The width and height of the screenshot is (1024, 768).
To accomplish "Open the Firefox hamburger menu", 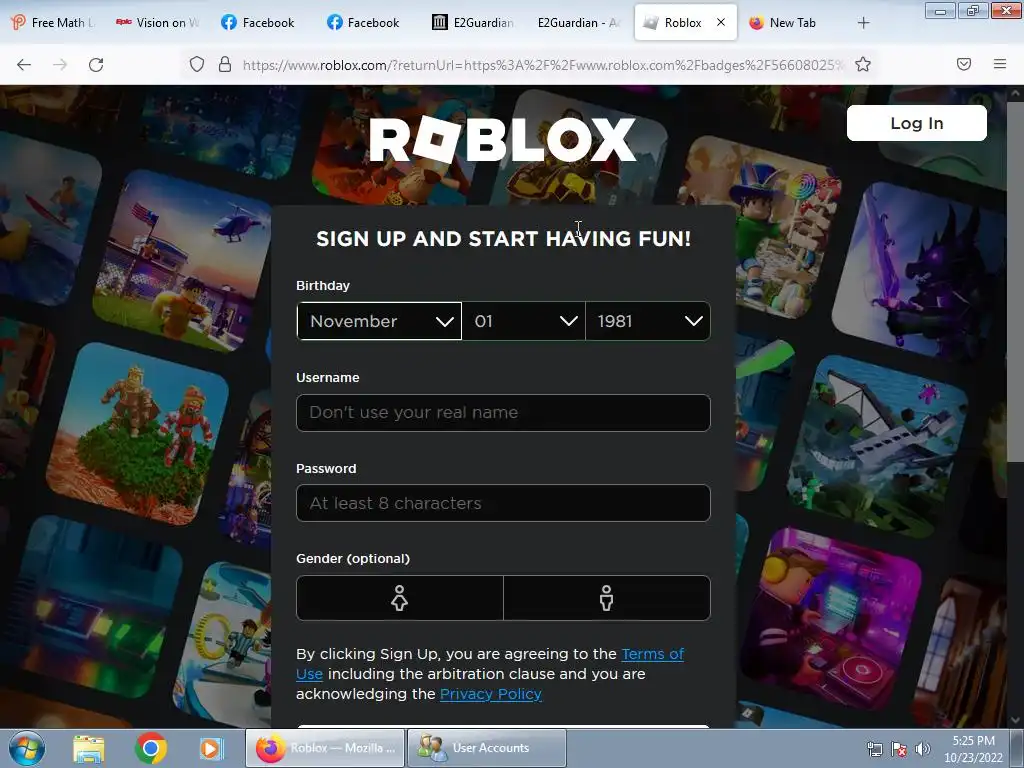I will (x=1000, y=64).
